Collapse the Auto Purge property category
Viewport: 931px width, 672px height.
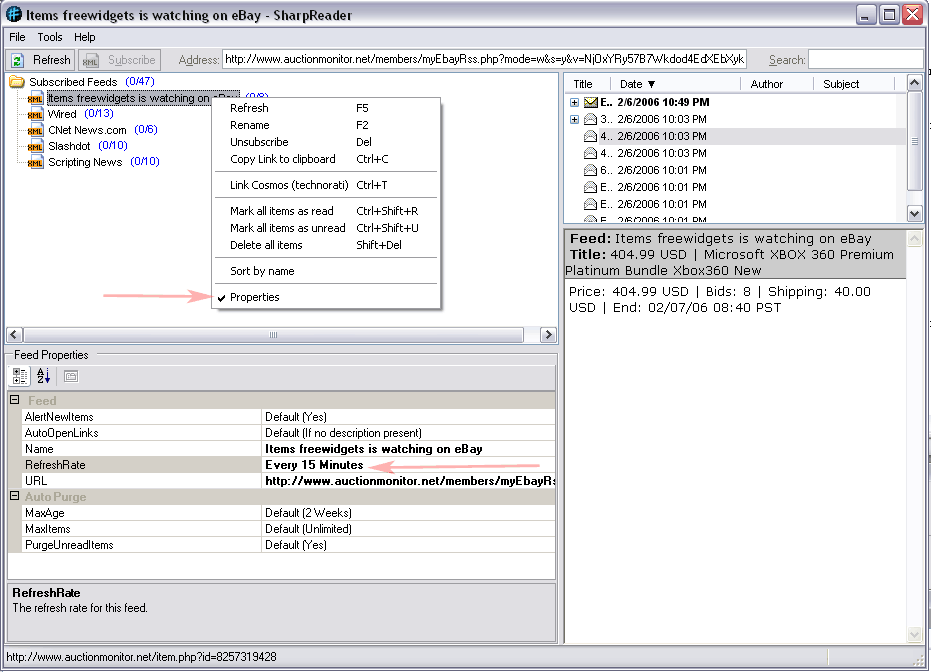pos(15,497)
